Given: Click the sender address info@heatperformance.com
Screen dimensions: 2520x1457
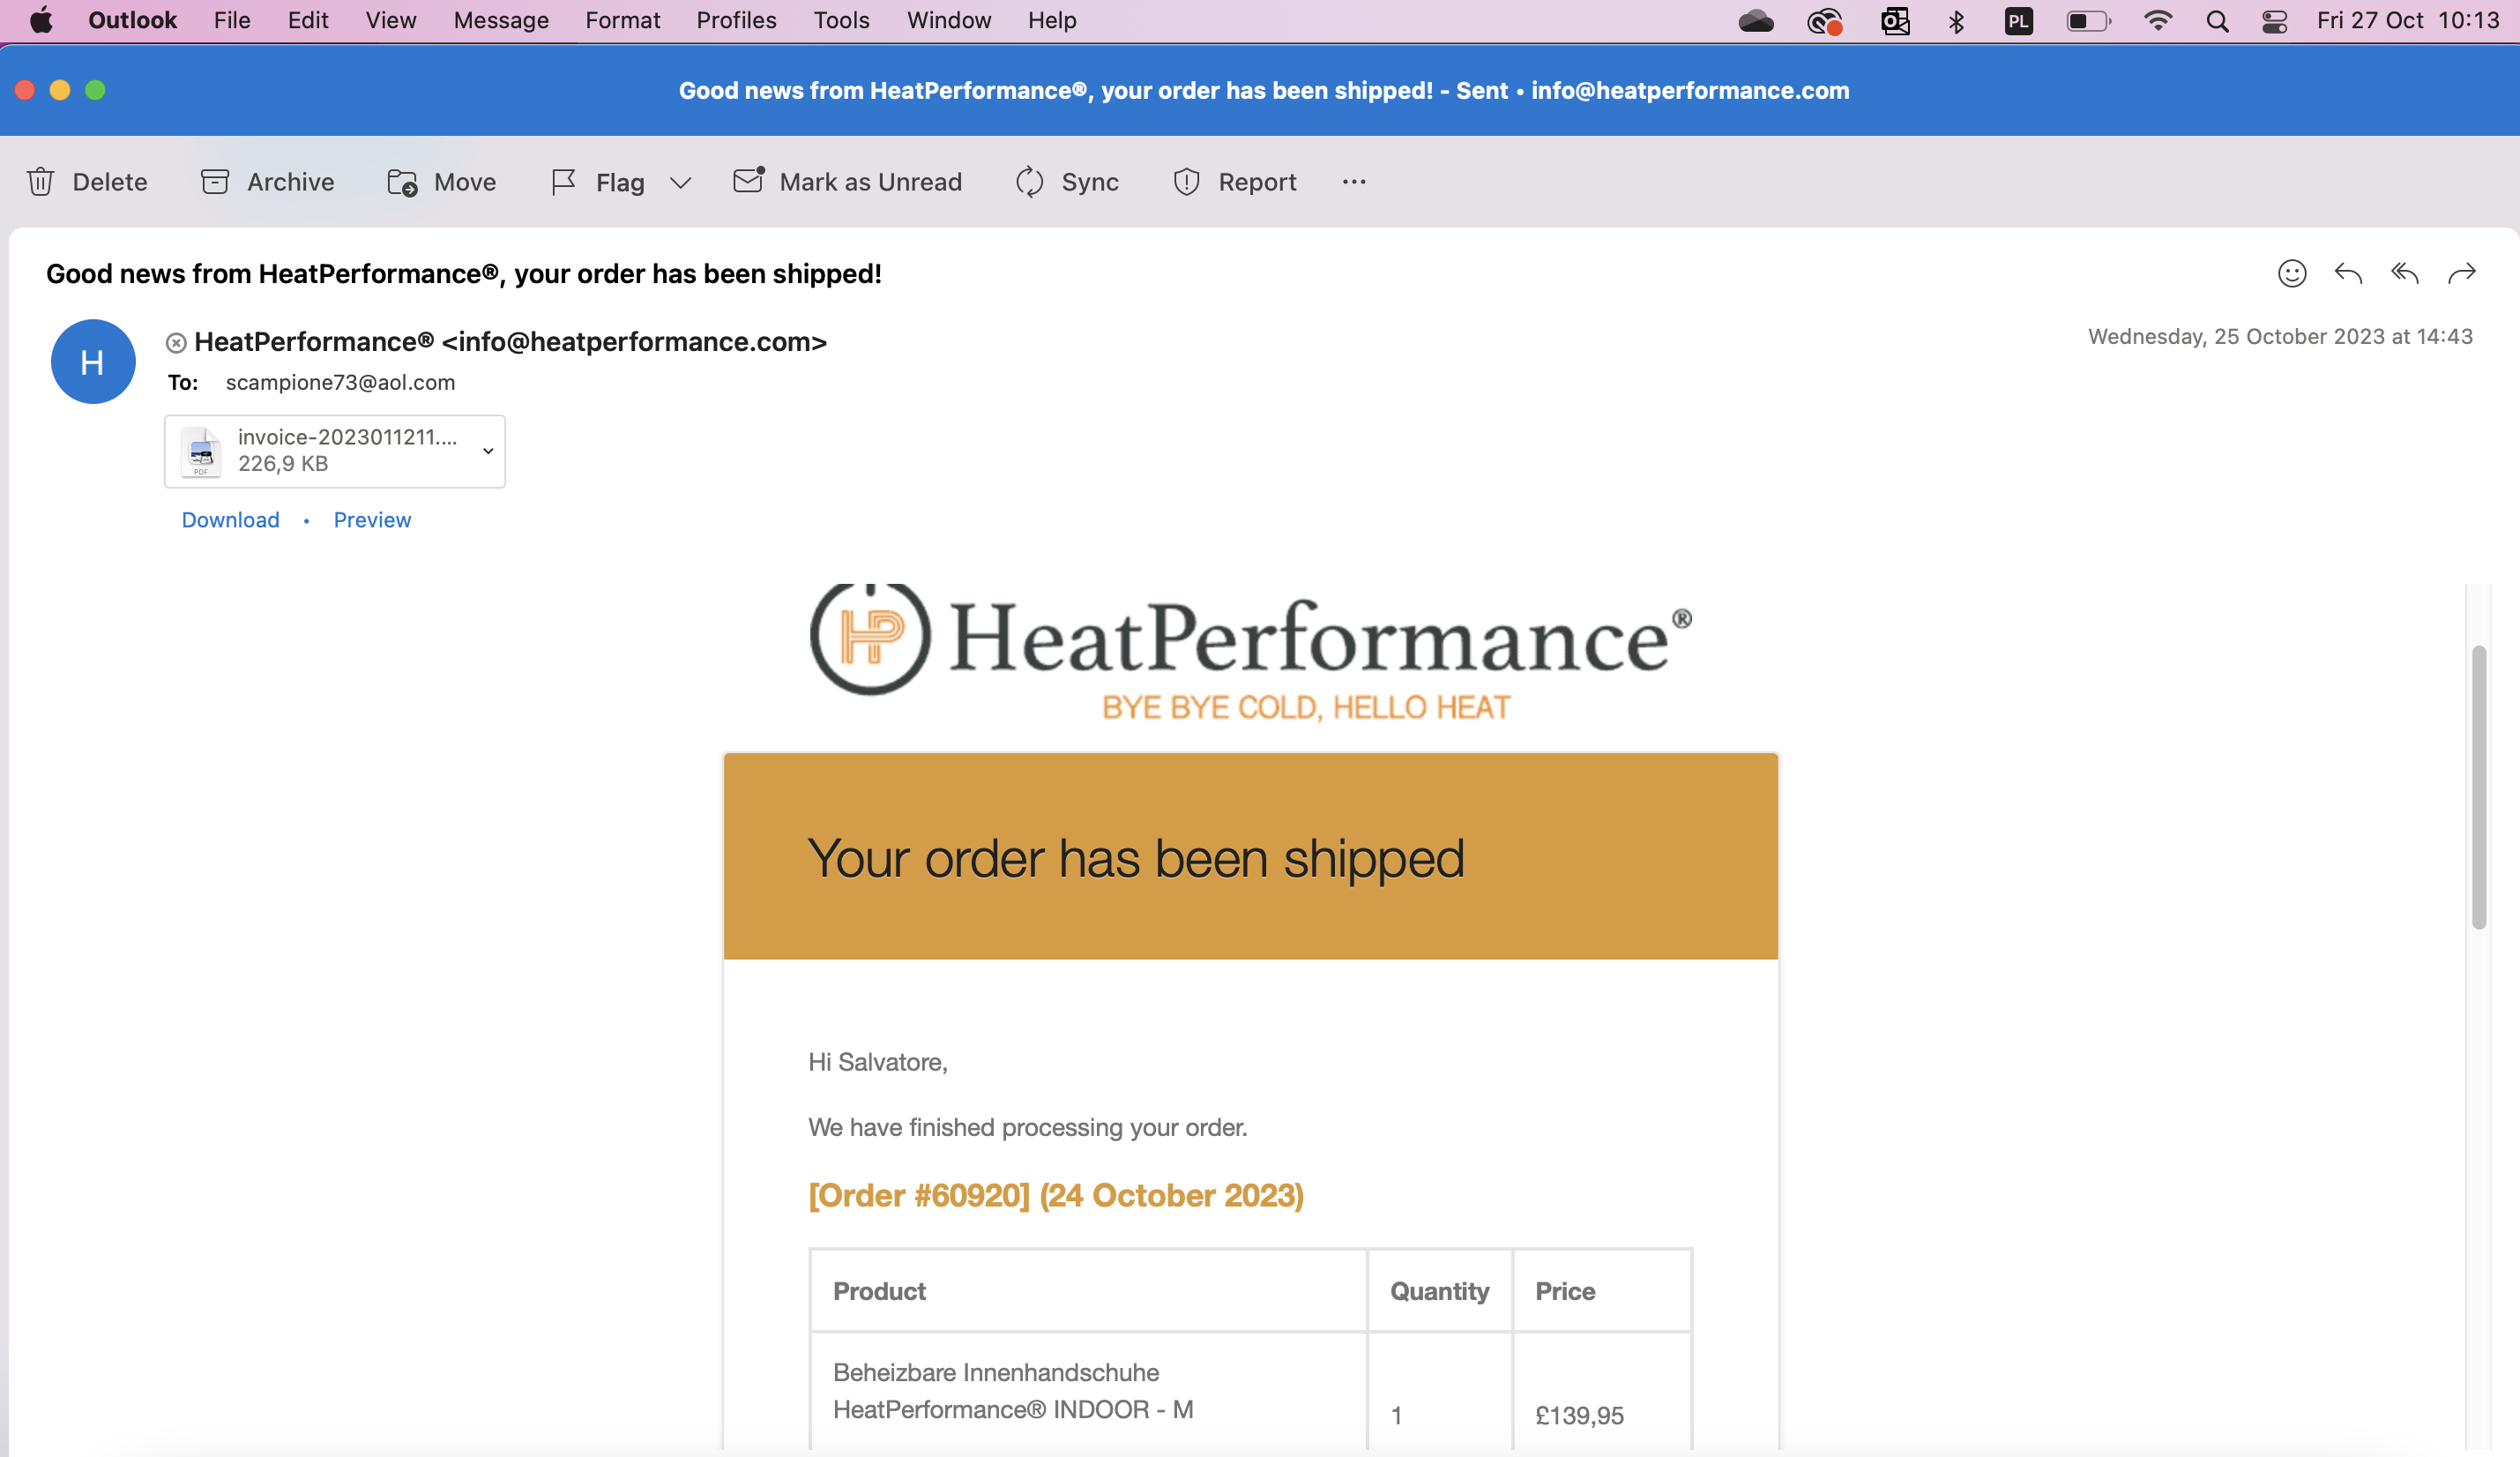Looking at the screenshot, I should [x=634, y=342].
